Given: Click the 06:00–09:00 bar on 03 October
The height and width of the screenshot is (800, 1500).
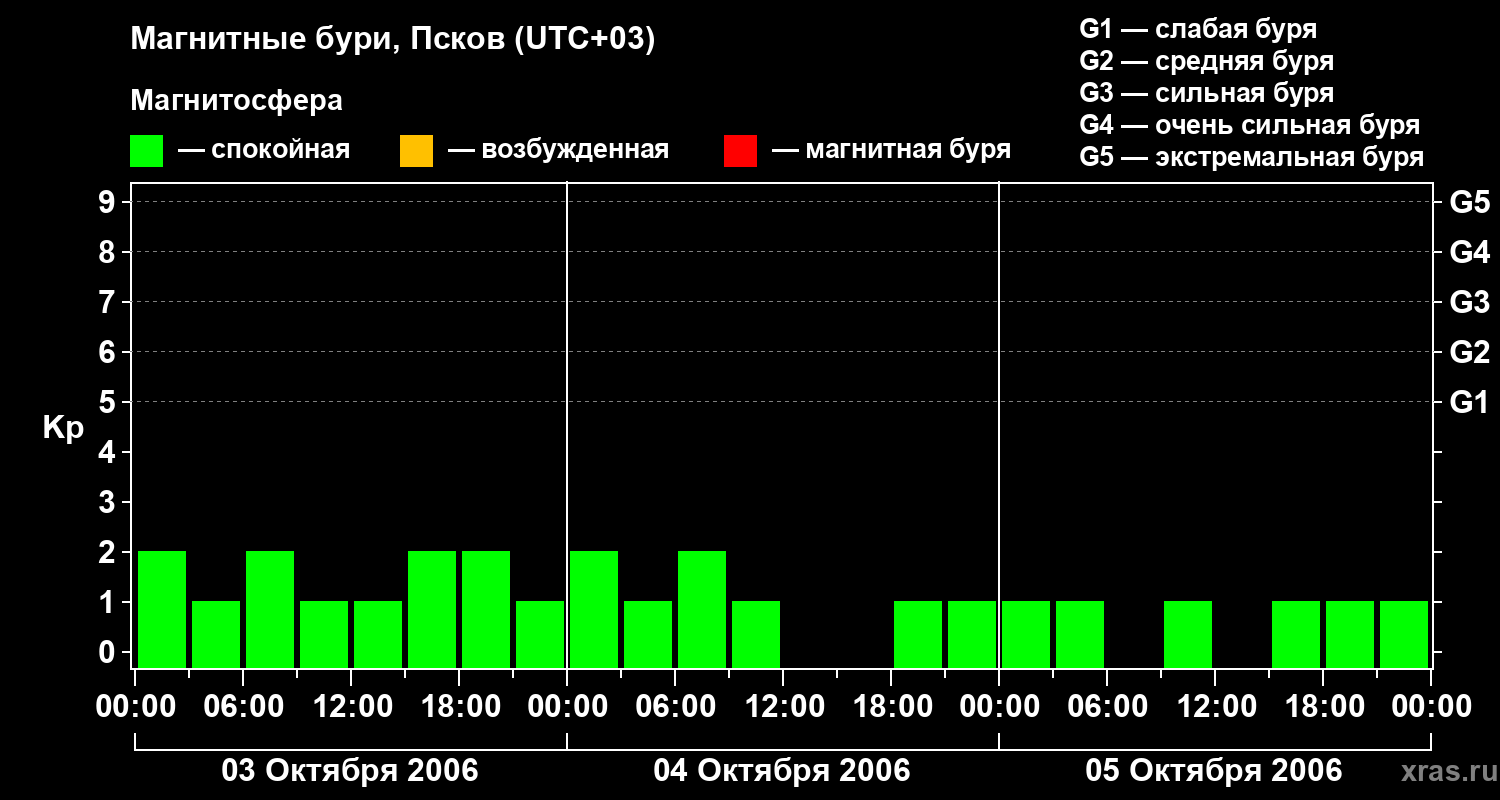Looking at the screenshot, I should tap(270, 609).
